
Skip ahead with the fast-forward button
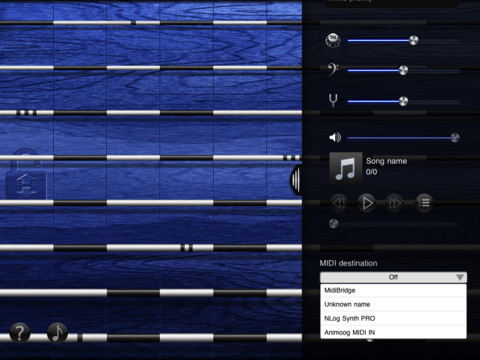coord(395,203)
